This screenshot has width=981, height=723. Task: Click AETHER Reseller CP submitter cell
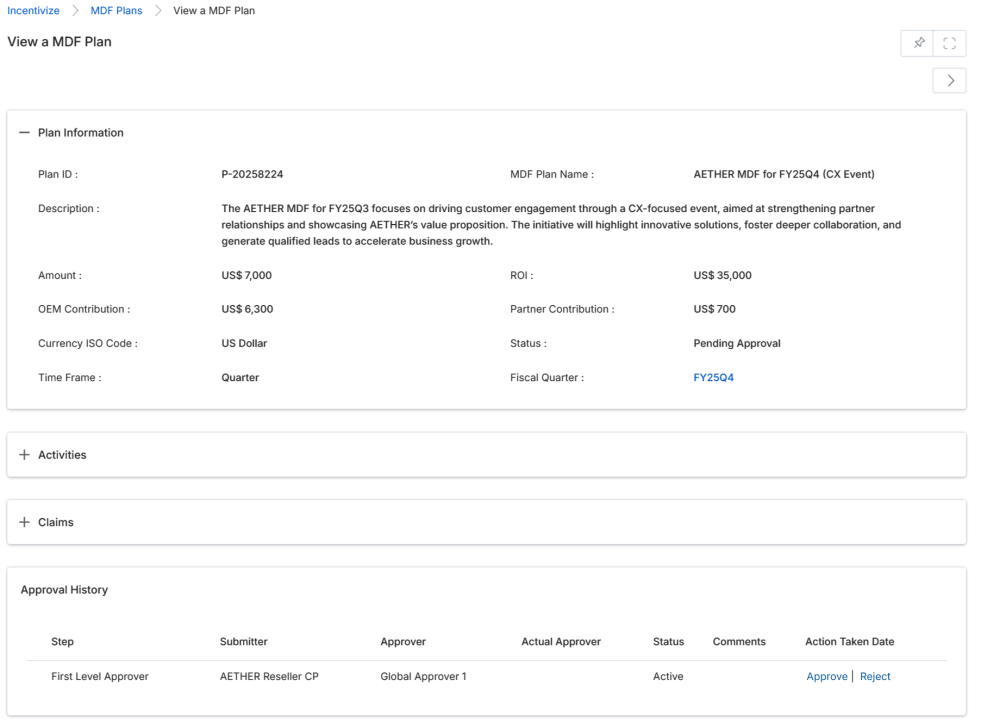click(269, 677)
